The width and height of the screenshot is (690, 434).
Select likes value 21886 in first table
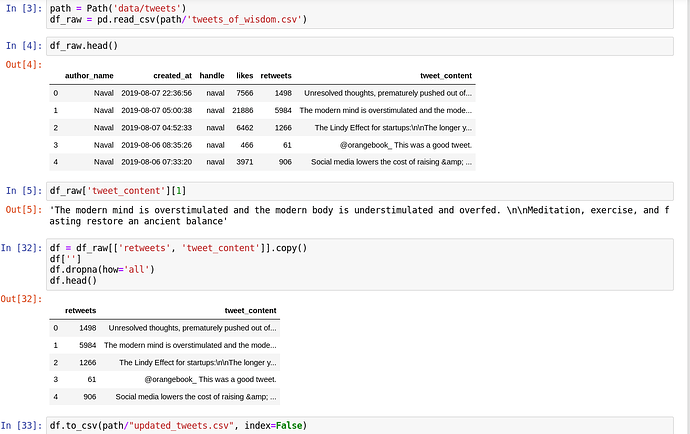tap(243, 110)
